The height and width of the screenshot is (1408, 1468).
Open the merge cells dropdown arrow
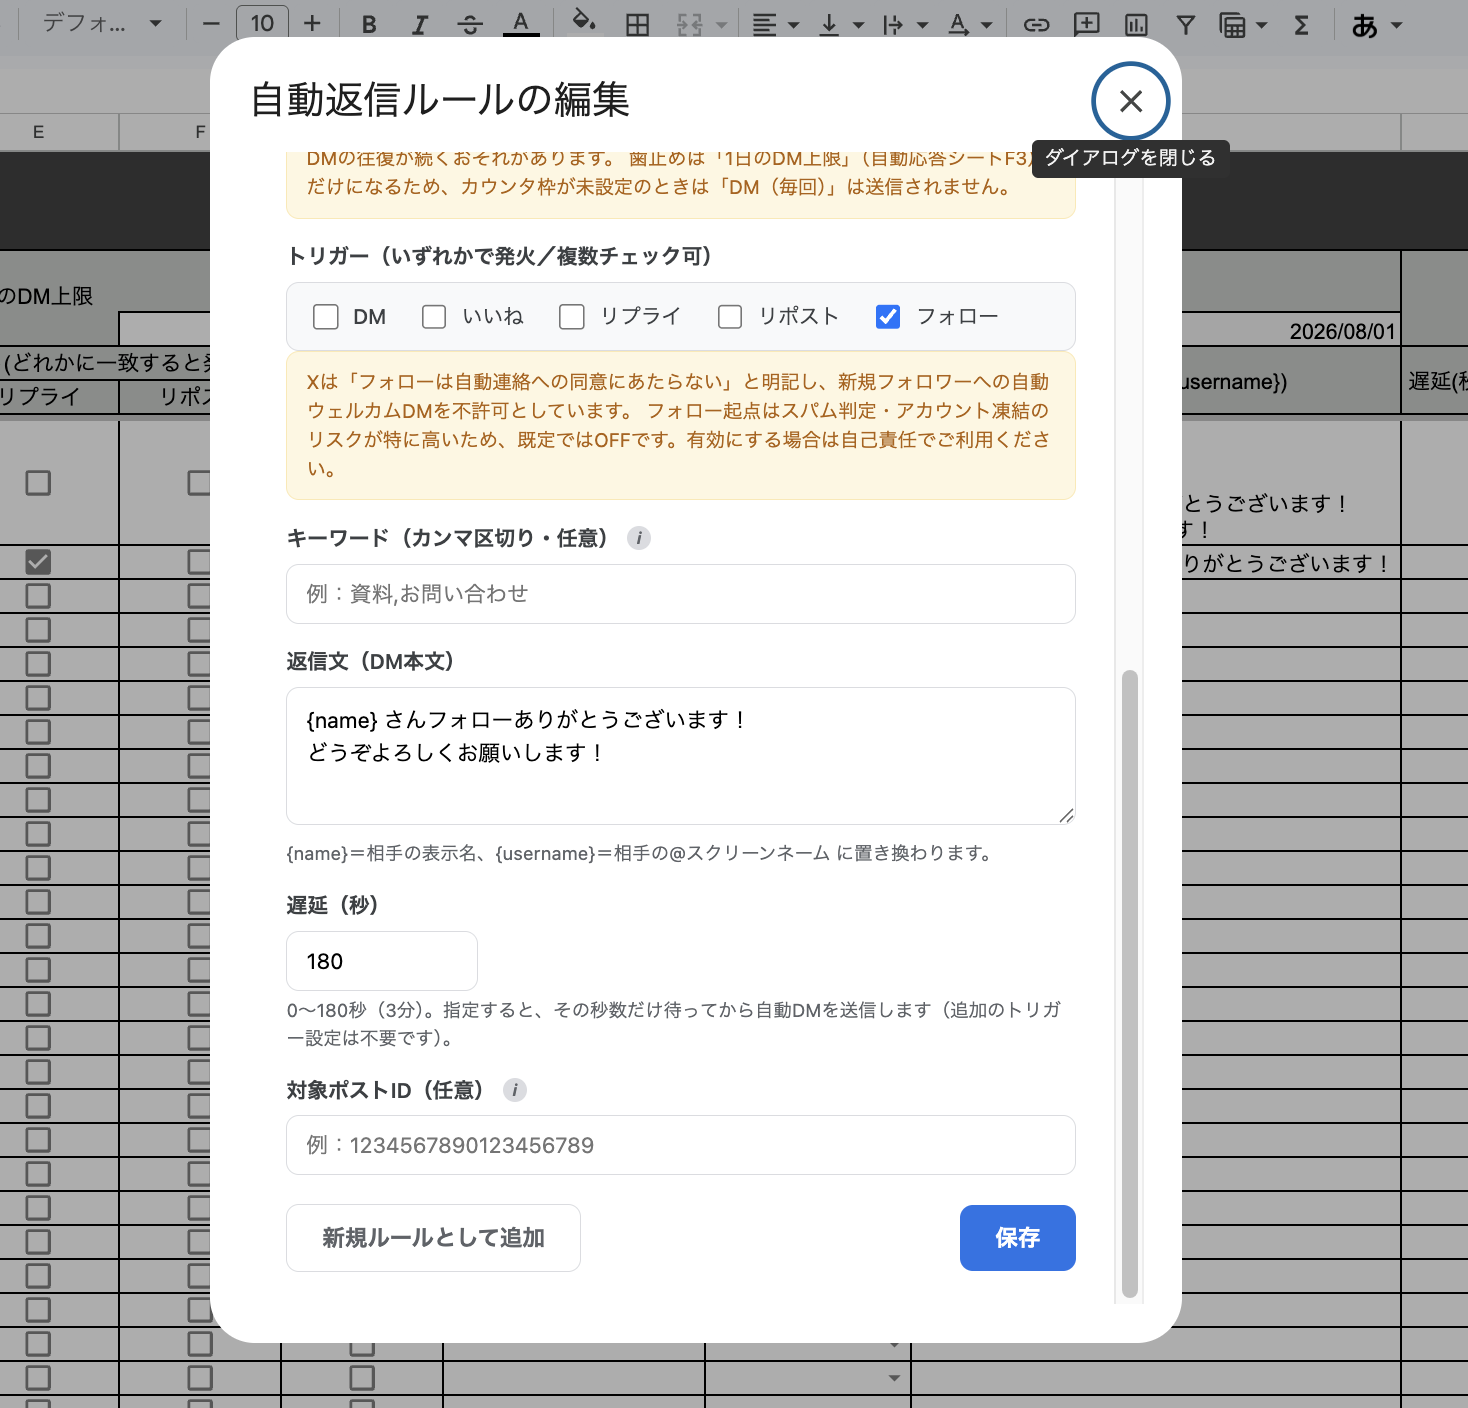pyautogui.click(x=721, y=25)
